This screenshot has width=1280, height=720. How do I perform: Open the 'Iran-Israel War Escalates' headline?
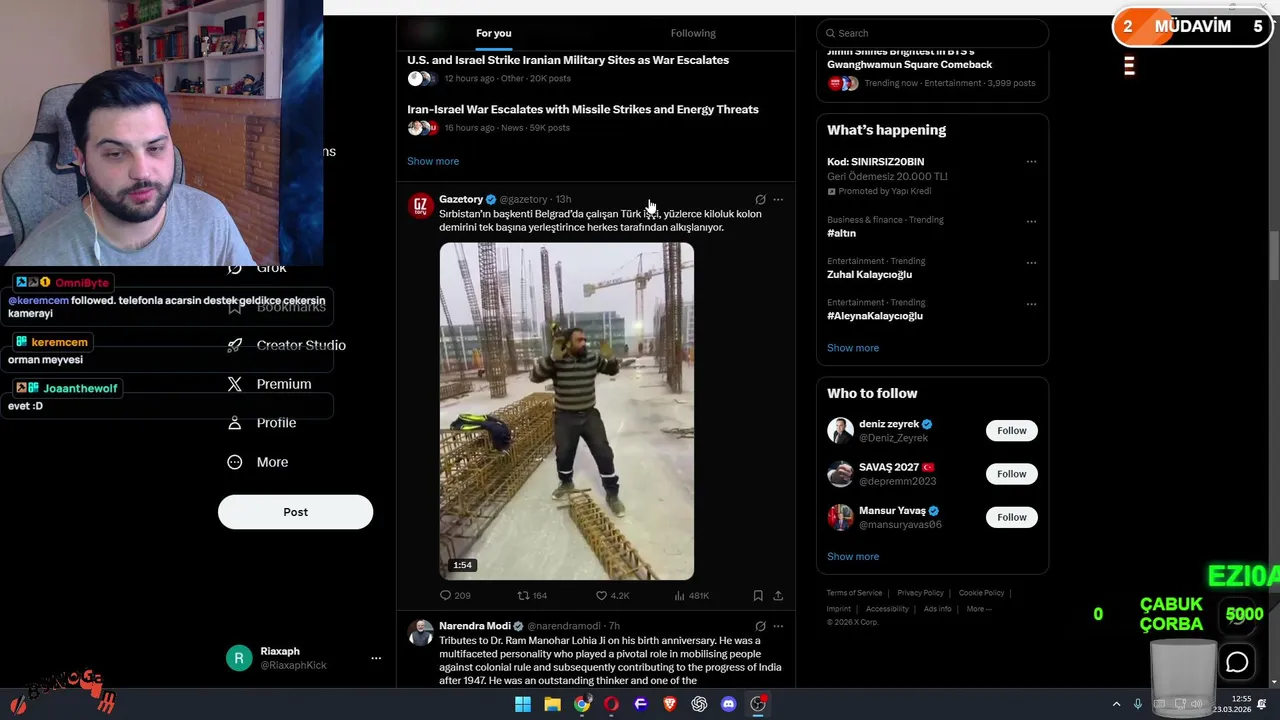583,109
